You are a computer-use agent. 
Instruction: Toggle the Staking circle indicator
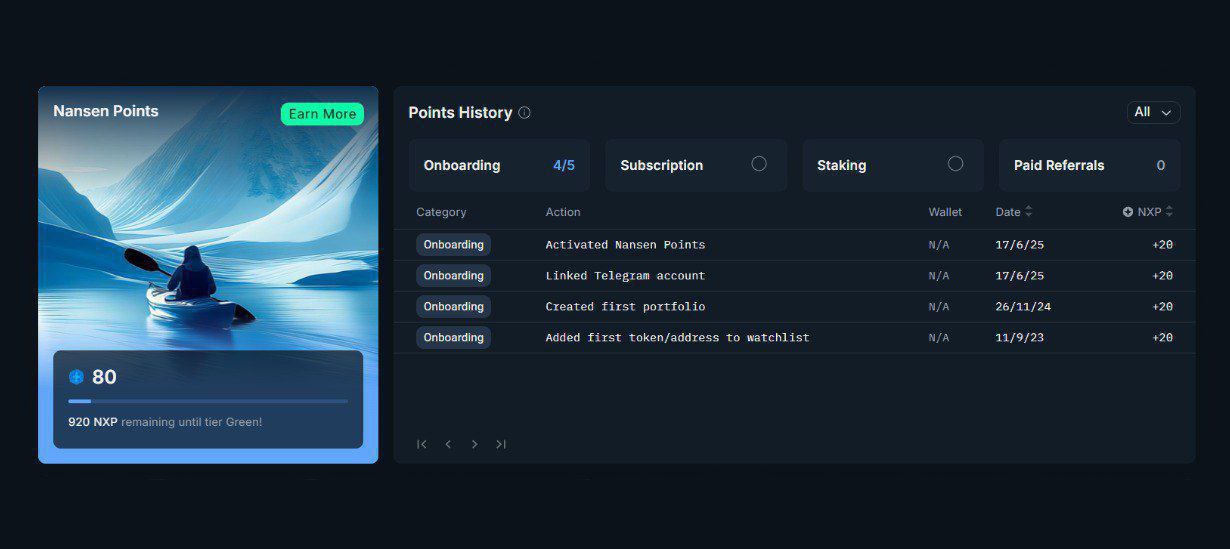click(955, 164)
